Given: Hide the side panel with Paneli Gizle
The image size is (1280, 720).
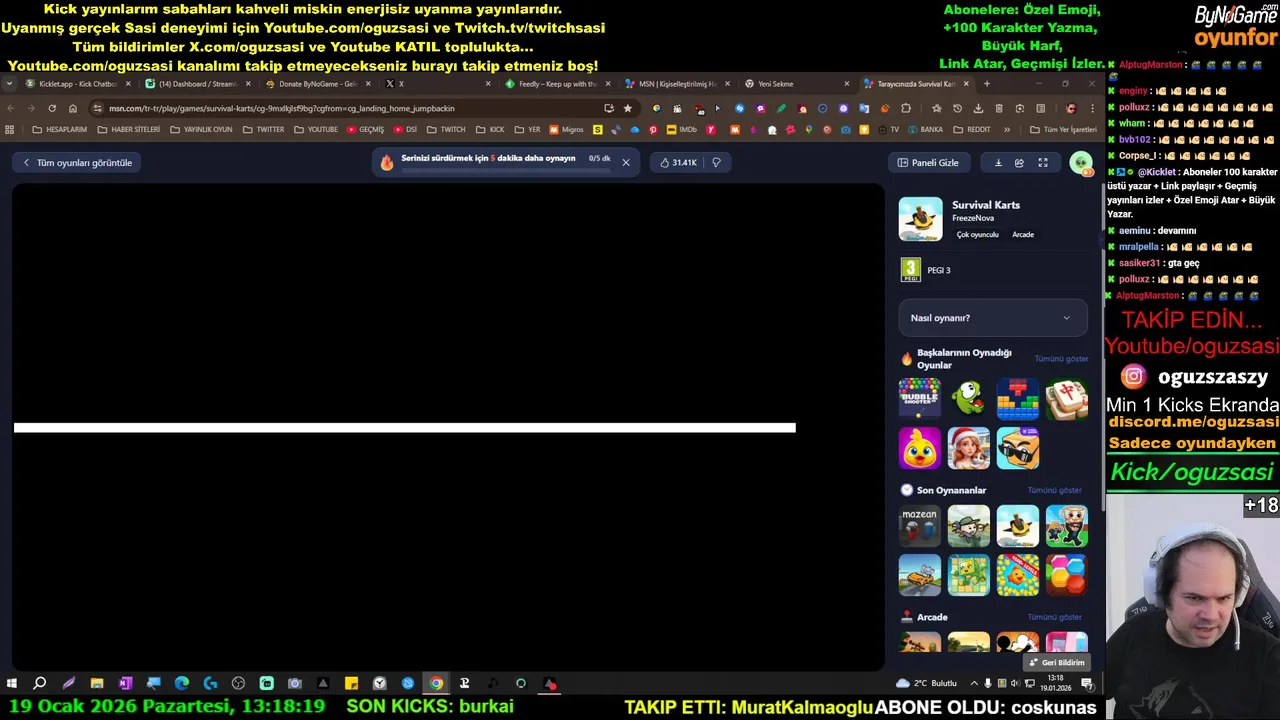Looking at the screenshot, I should (928, 163).
